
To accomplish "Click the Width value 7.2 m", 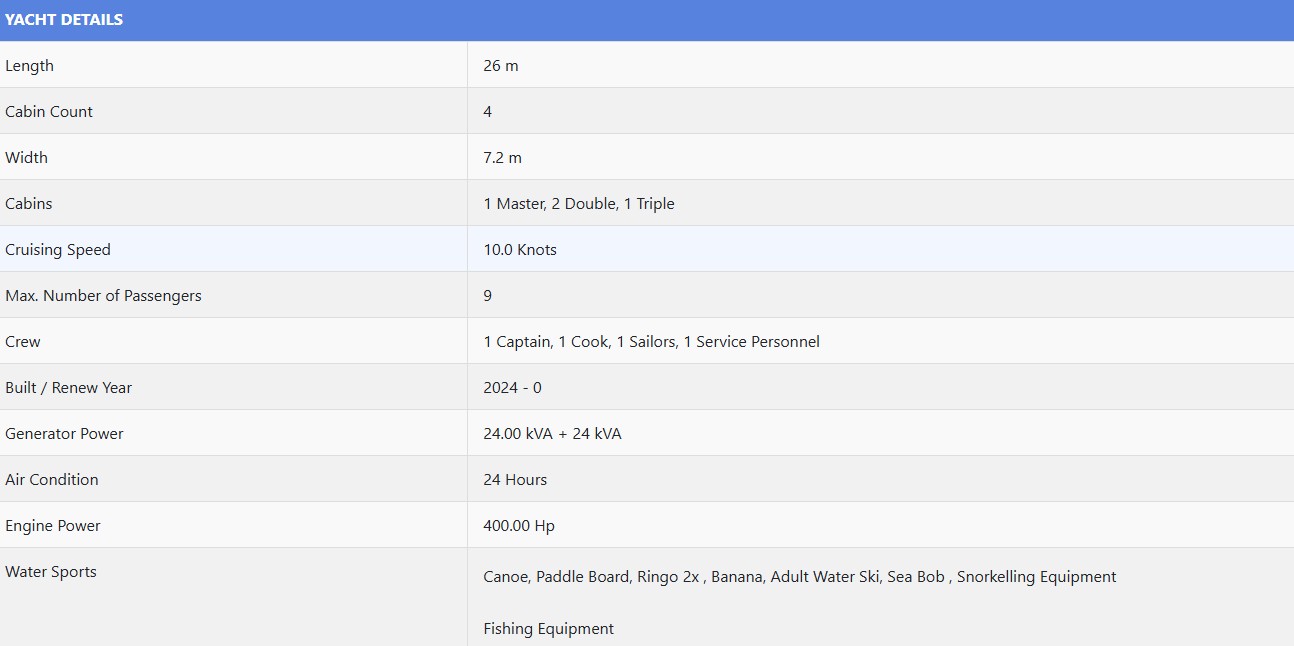I will click(502, 158).
